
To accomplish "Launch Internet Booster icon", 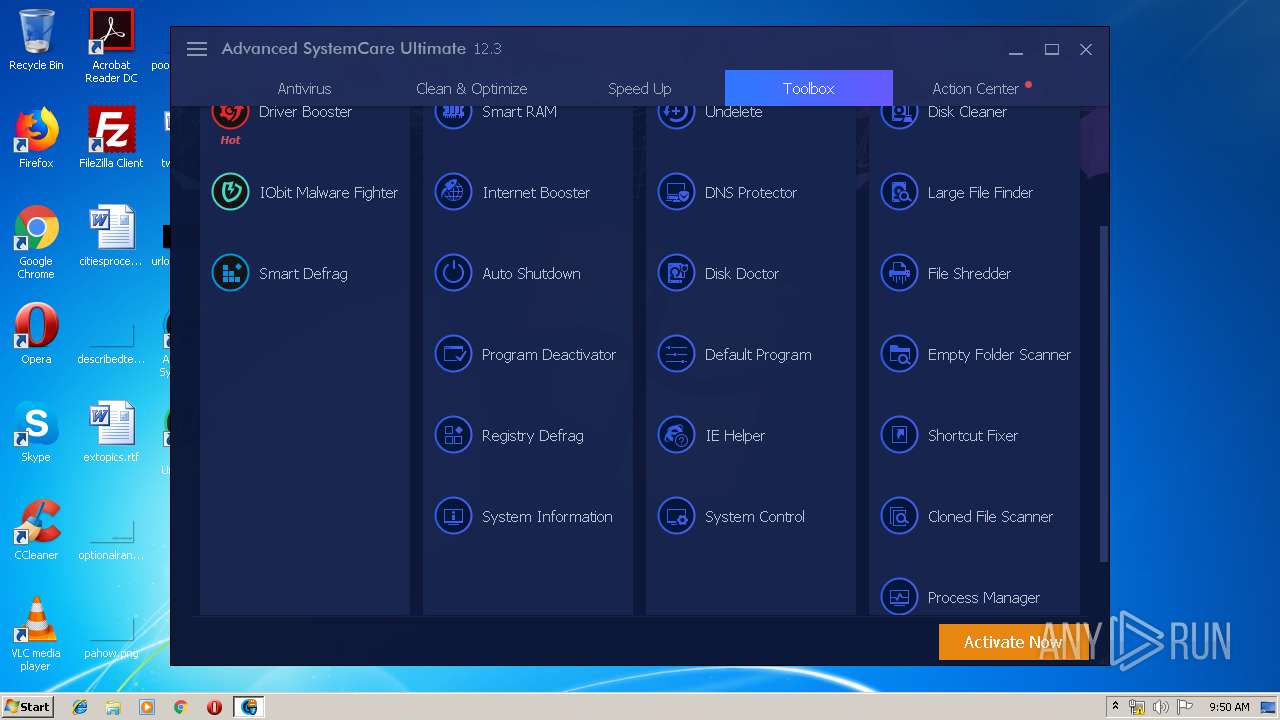I will [453, 192].
